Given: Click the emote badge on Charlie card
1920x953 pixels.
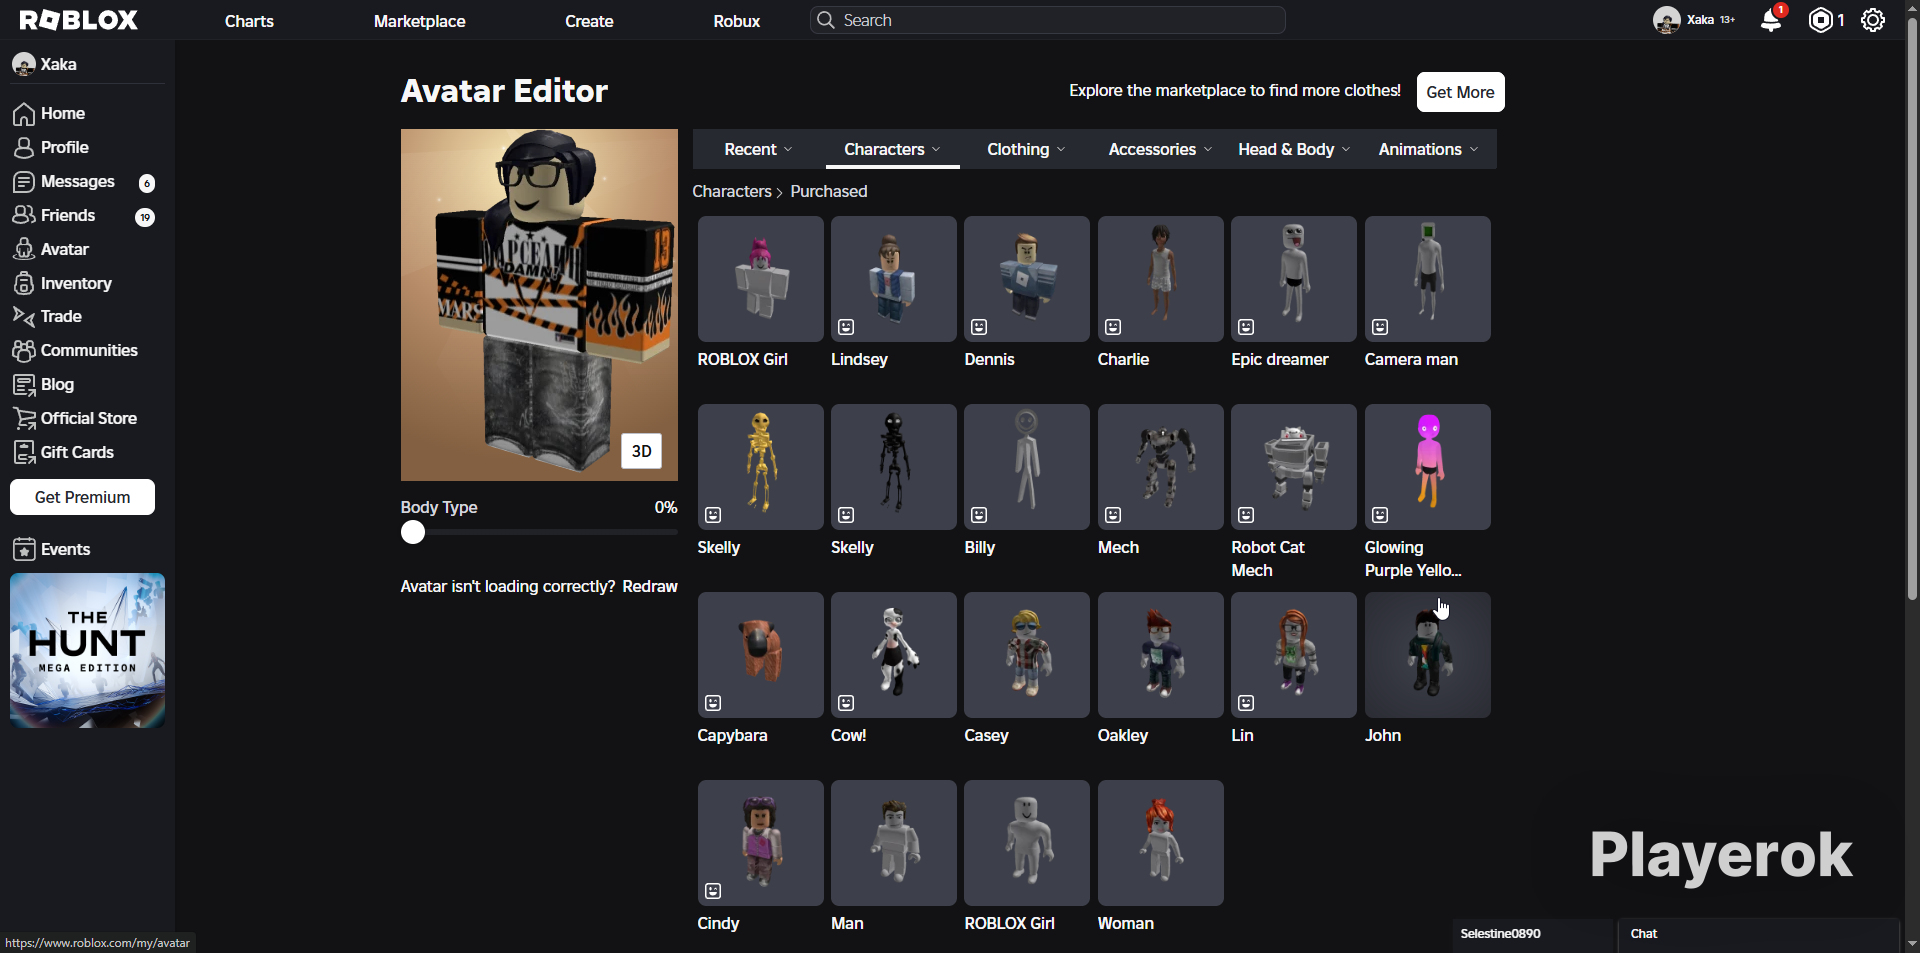Looking at the screenshot, I should pyautogui.click(x=1113, y=327).
